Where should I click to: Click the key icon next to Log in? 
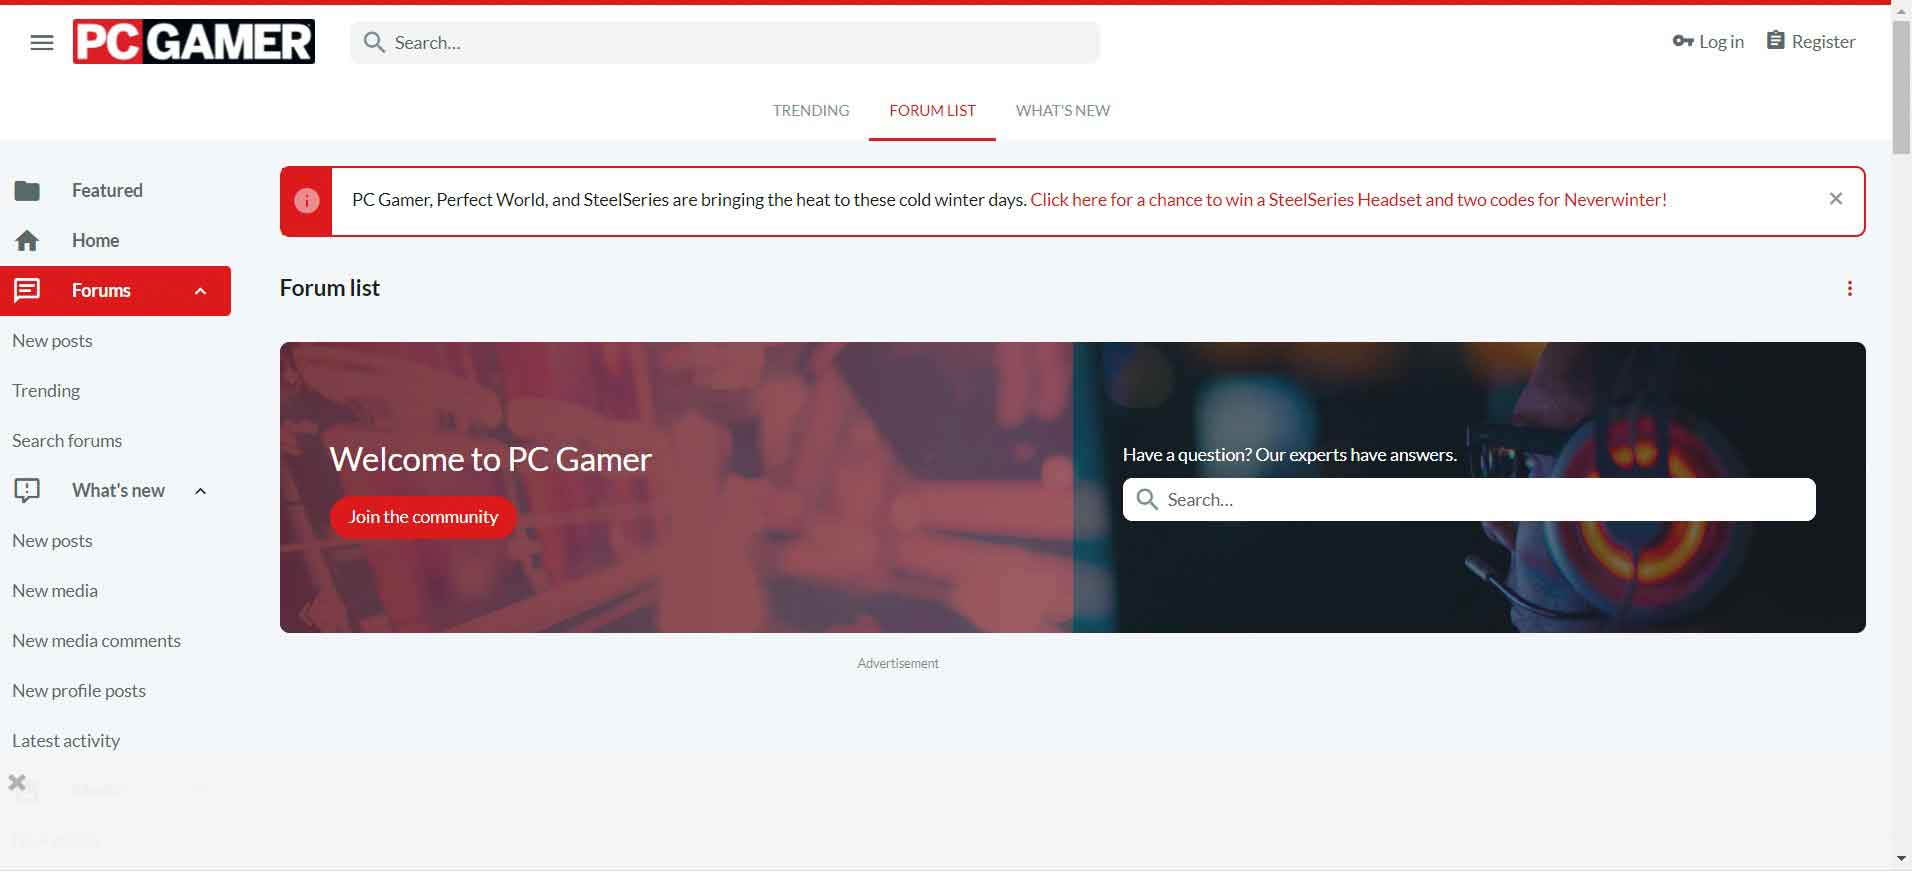click(1683, 41)
